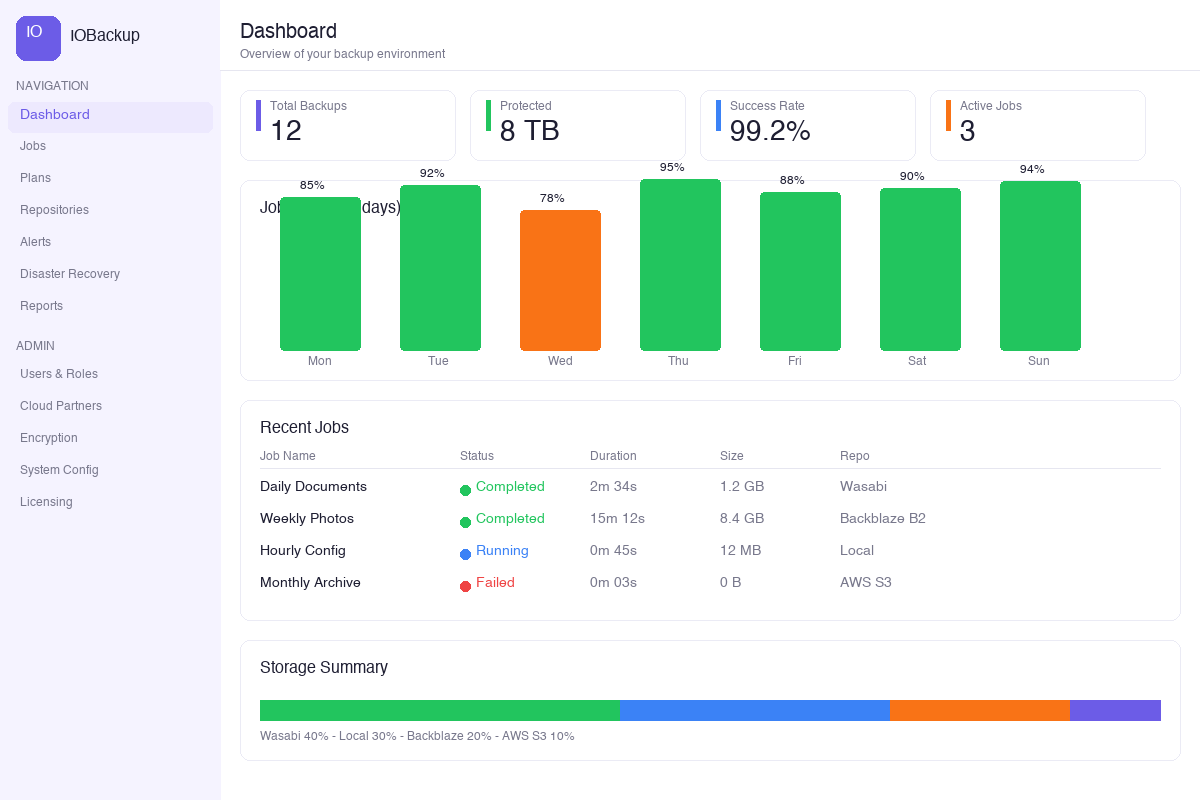Screen dimensions: 1200x800
Task: Click Monthly Archive red failed dot
Action: [x=465, y=586]
